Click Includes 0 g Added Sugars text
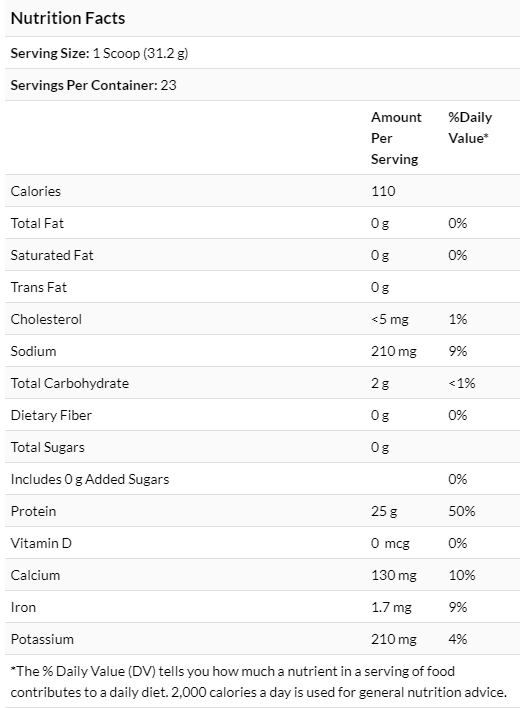This screenshot has width=522, height=708. click(x=90, y=479)
